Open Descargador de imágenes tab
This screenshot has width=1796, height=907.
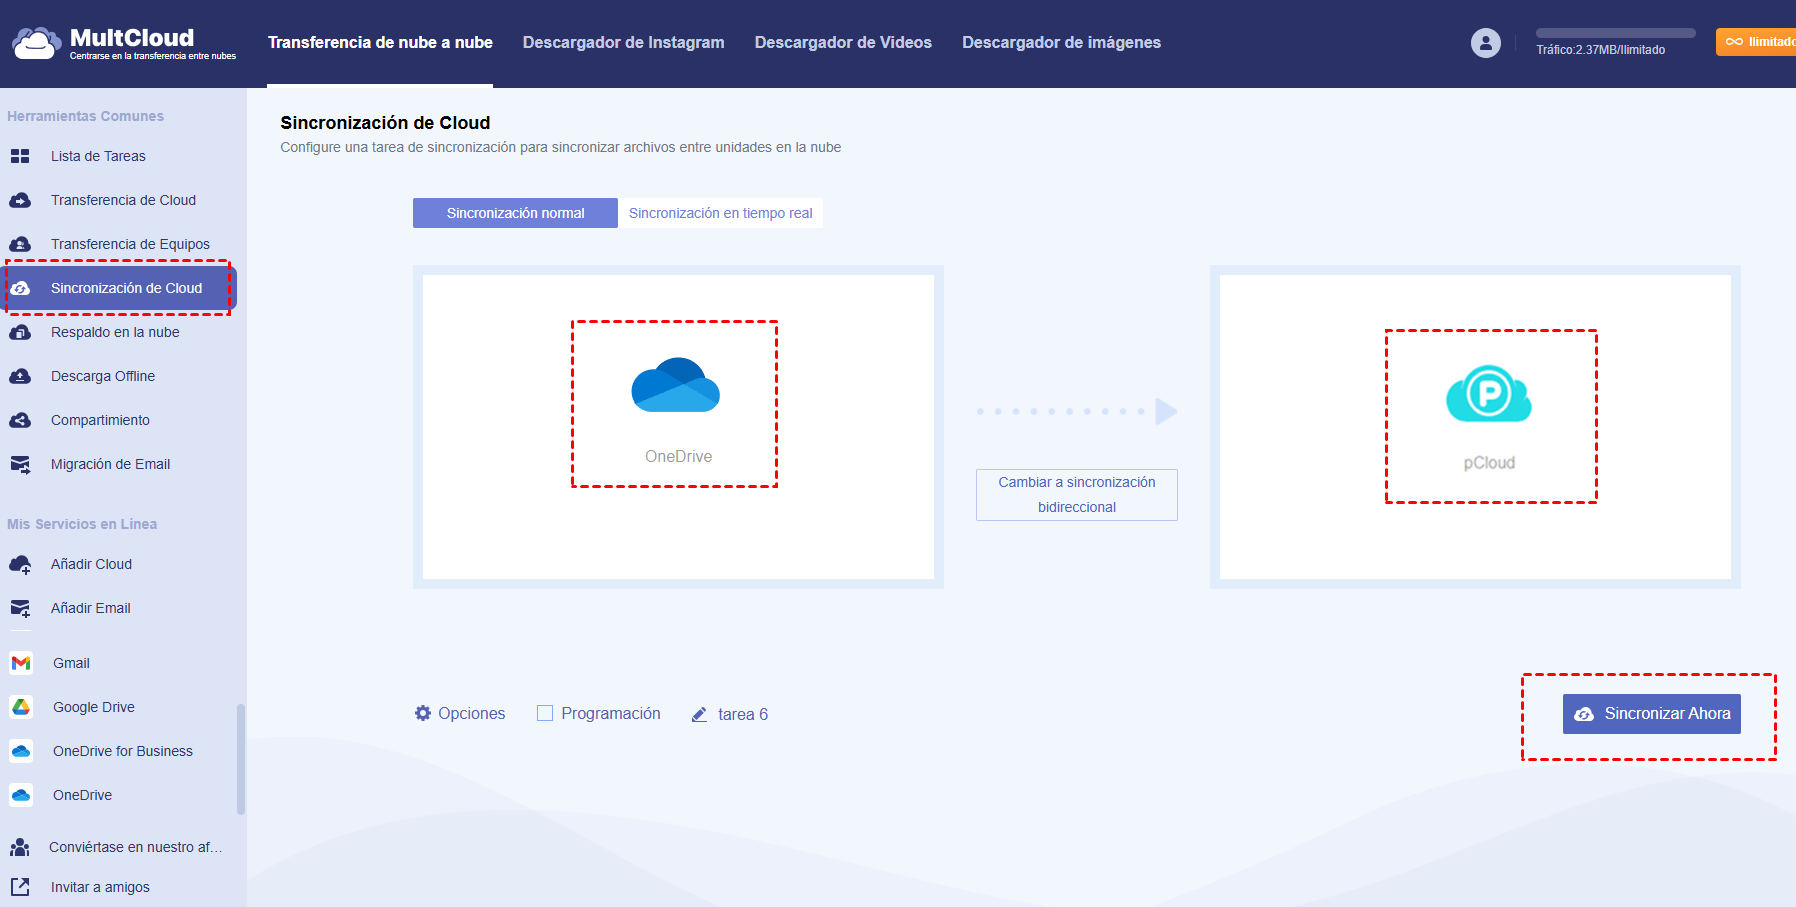click(1062, 43)
